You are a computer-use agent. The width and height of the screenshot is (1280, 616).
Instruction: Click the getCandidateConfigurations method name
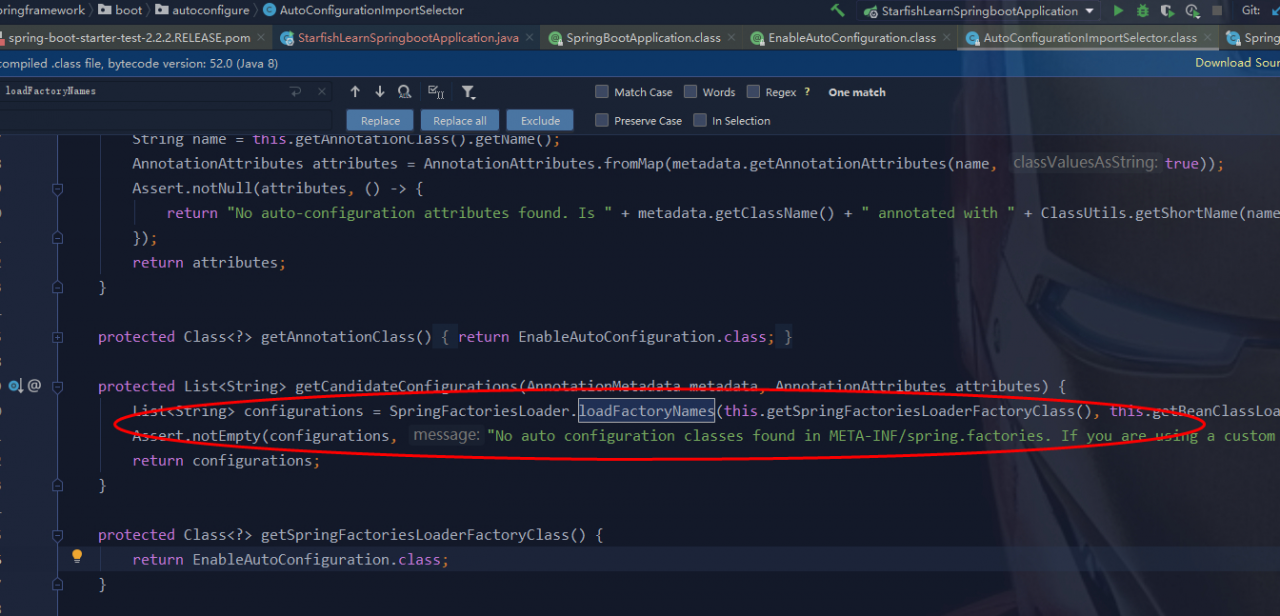pos(407,386)
